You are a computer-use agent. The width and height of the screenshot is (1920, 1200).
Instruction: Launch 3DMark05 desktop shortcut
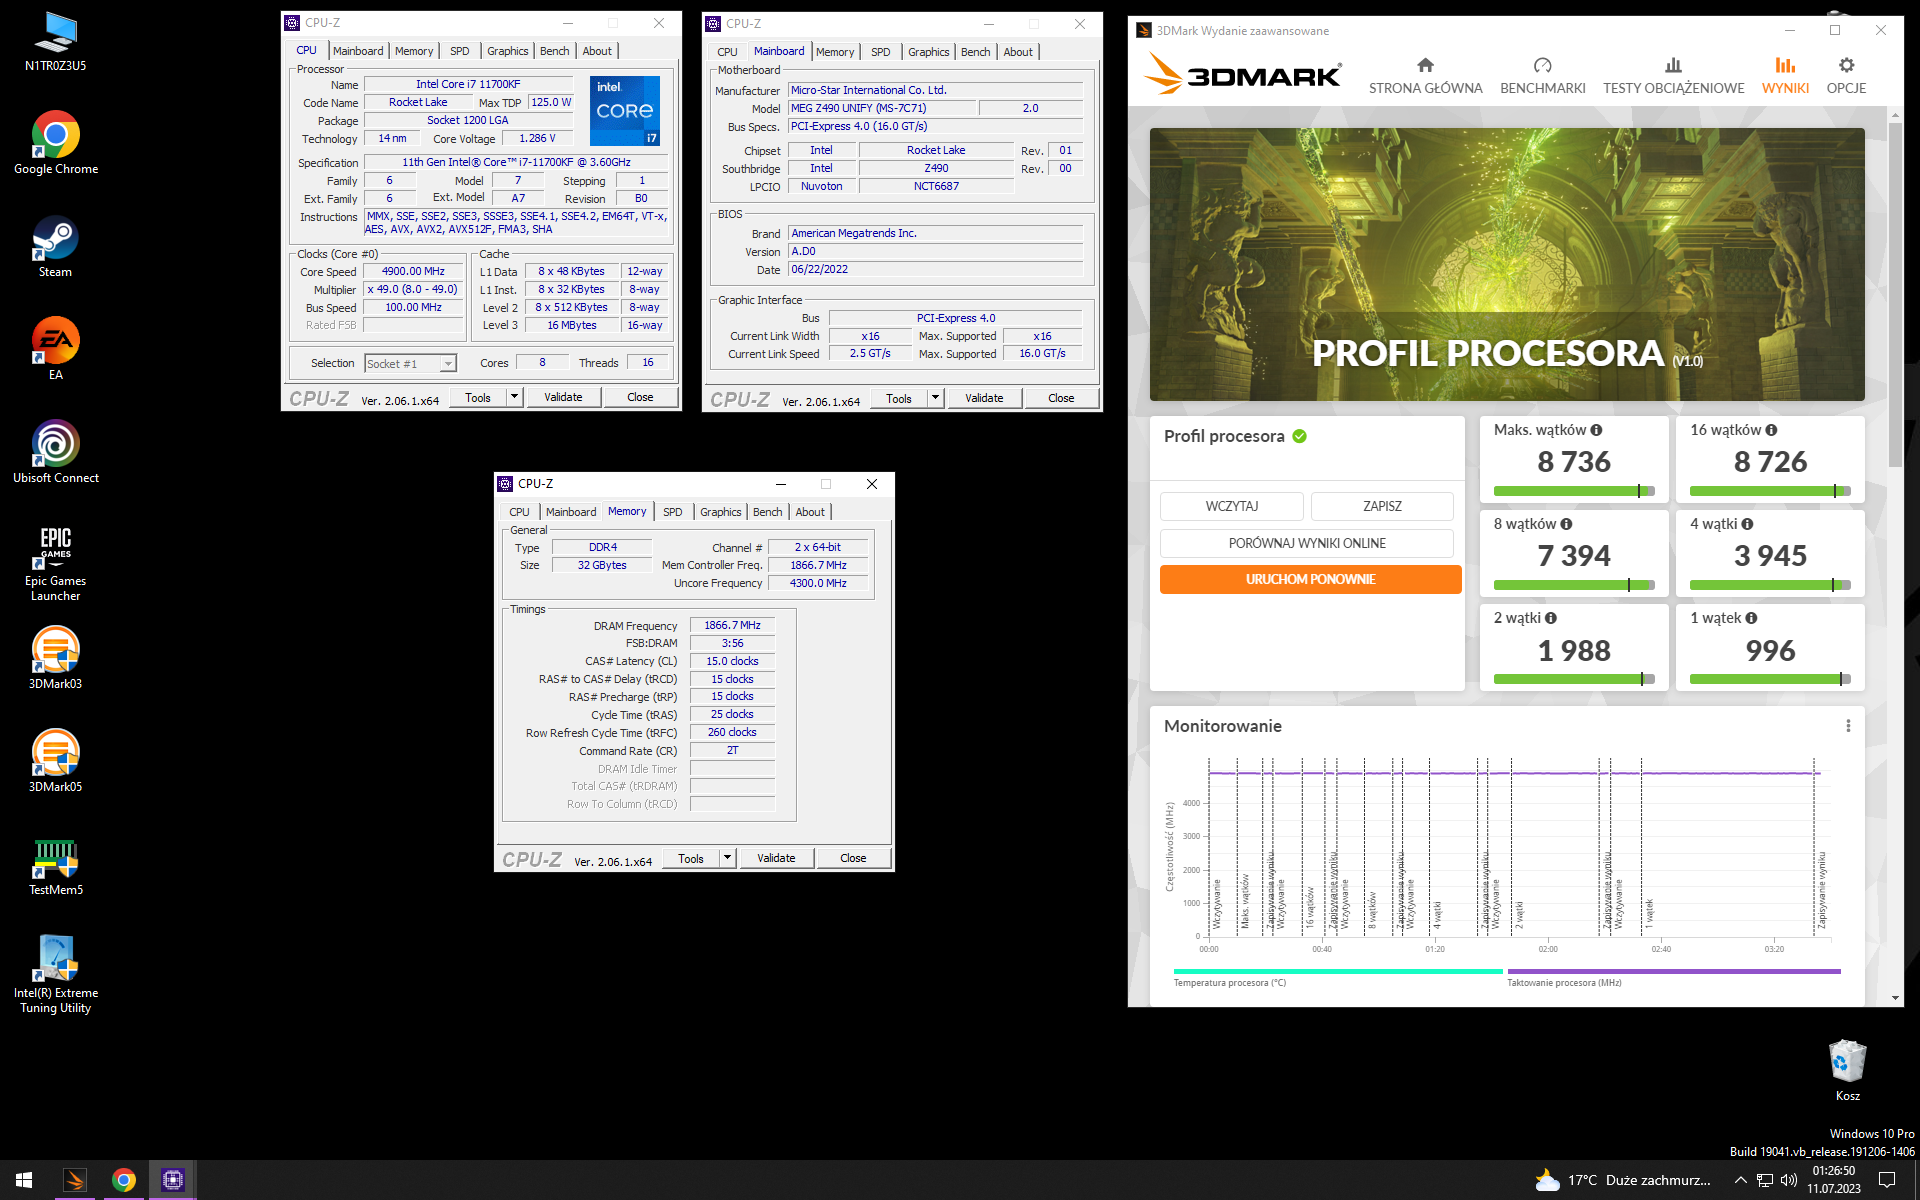click(x=55, y=760)
